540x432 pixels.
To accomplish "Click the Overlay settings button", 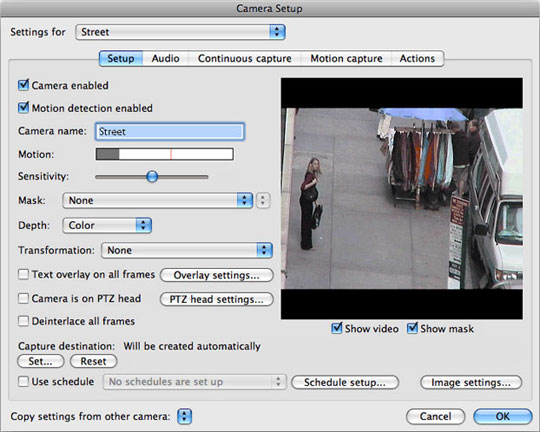I will coord(217,275).
